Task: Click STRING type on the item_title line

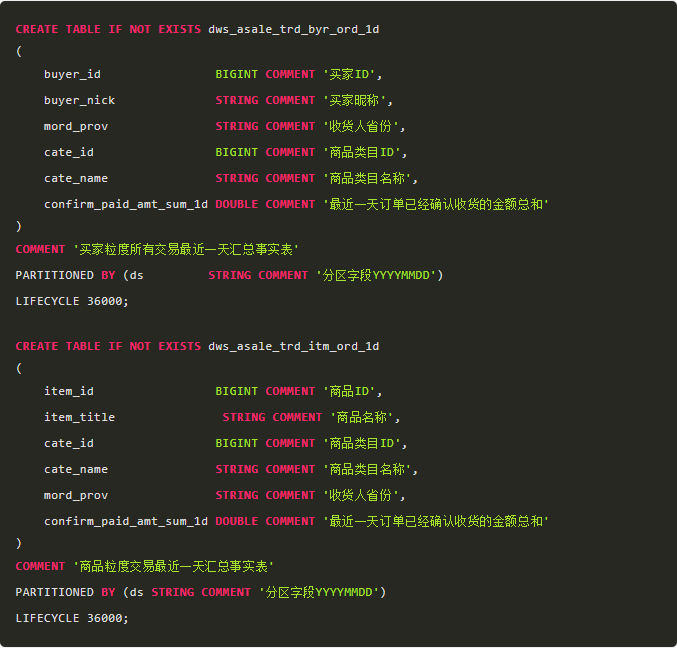Action: [x=244, y=417]
